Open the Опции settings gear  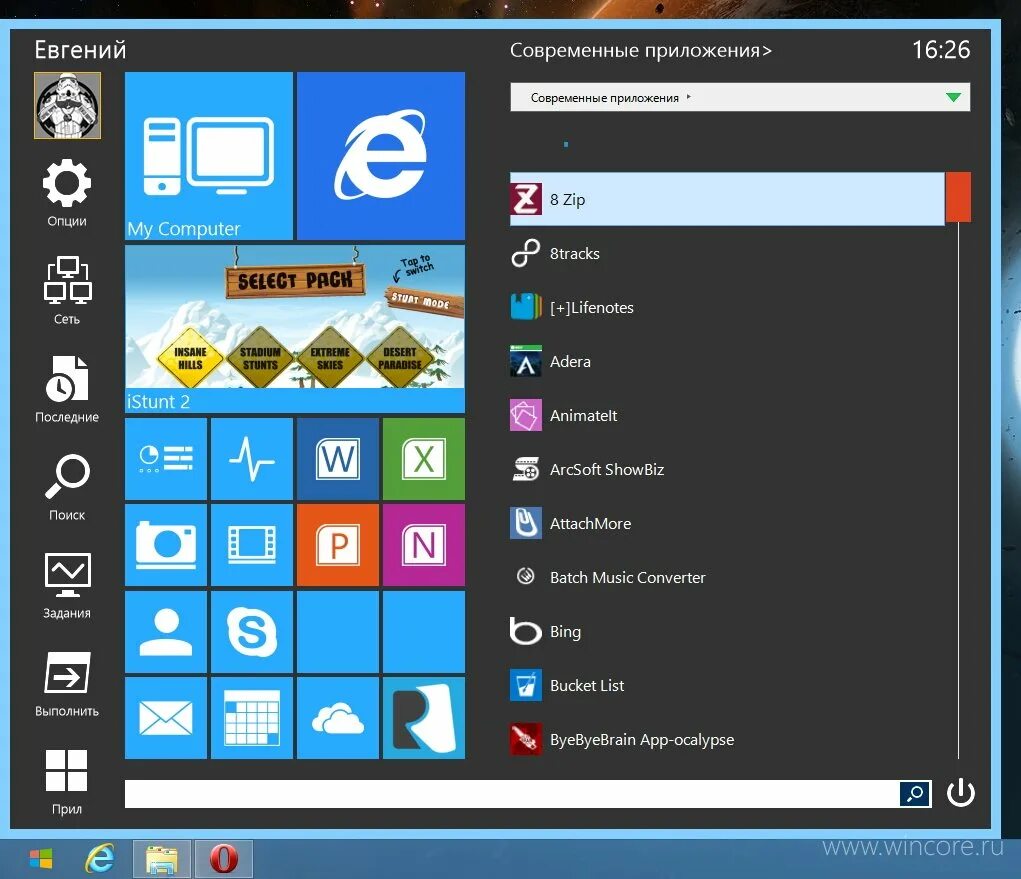click(66, 183)
